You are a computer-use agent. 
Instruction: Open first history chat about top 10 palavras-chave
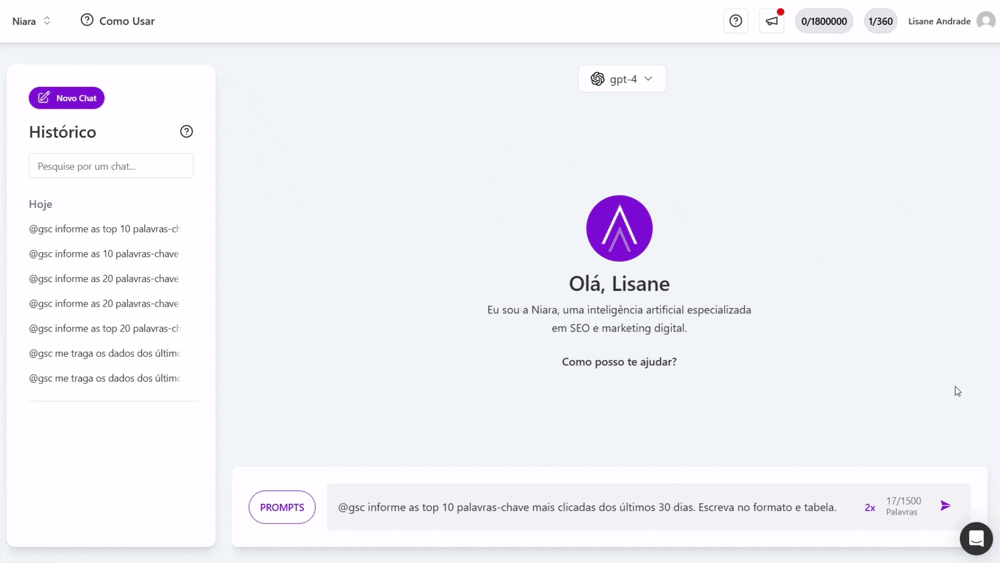(104, 229)
